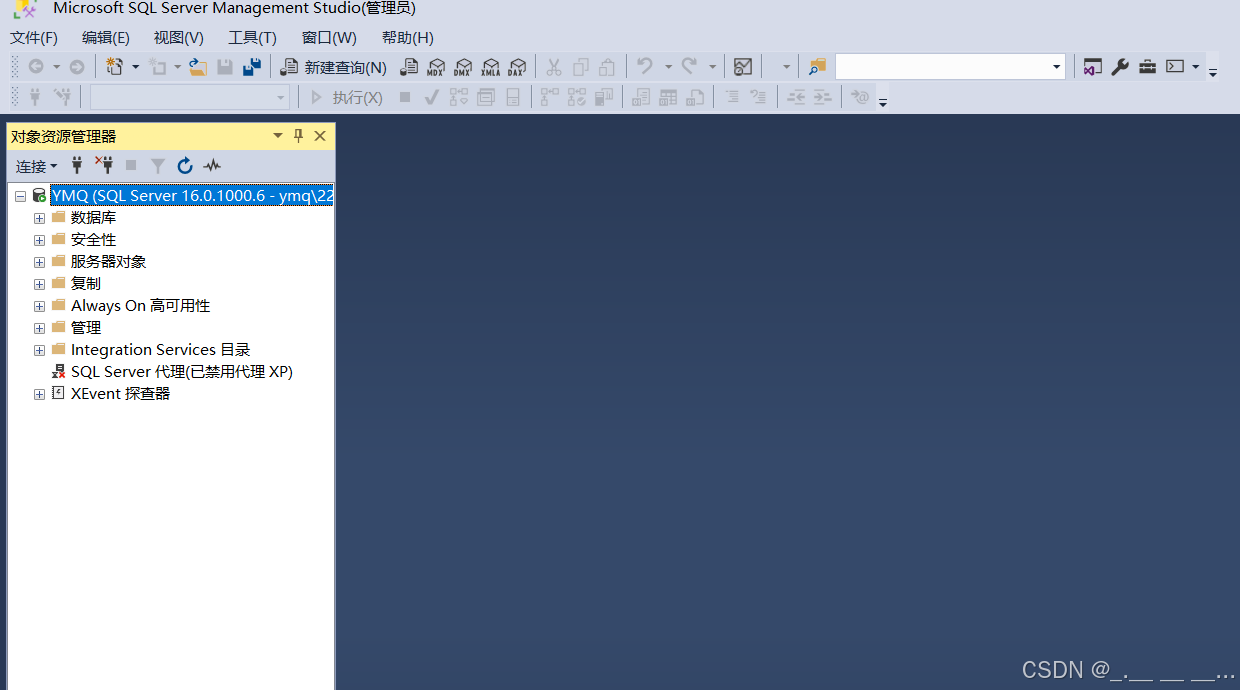Click the Navigate Backward arrow icon
The width and height of the screenshot is (1240, 690).
36,67
